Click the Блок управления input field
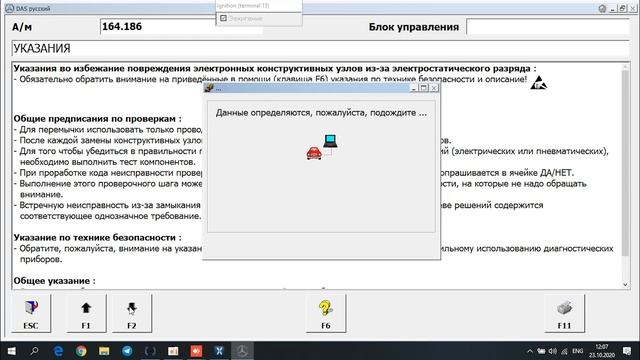Viewport: 640px width, 360px height. [548, 27]
